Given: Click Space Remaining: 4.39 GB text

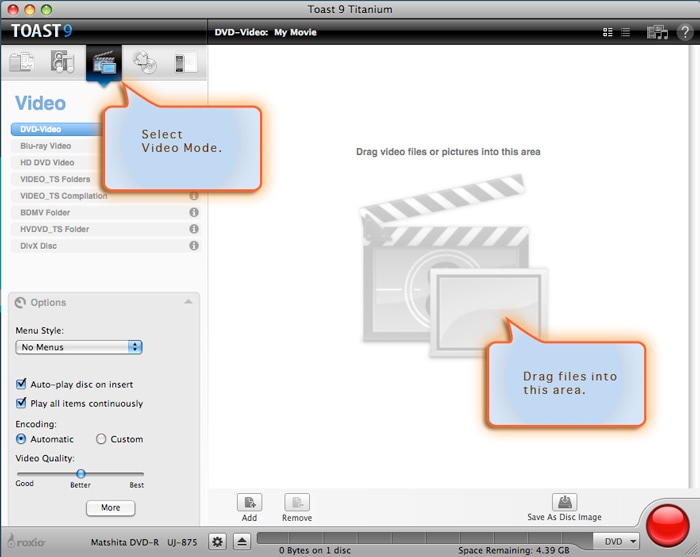Looking at the screenshot, I should click(514, 550).
